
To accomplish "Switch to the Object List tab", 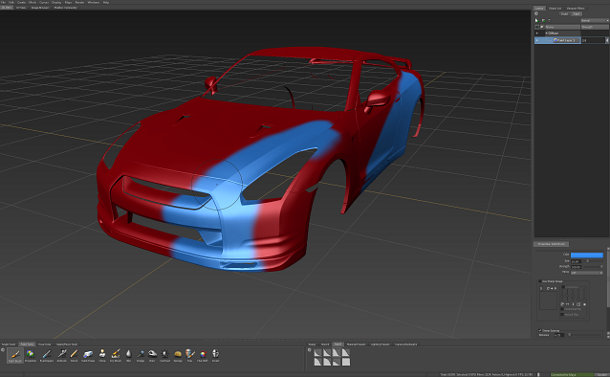I will point(555,8).
